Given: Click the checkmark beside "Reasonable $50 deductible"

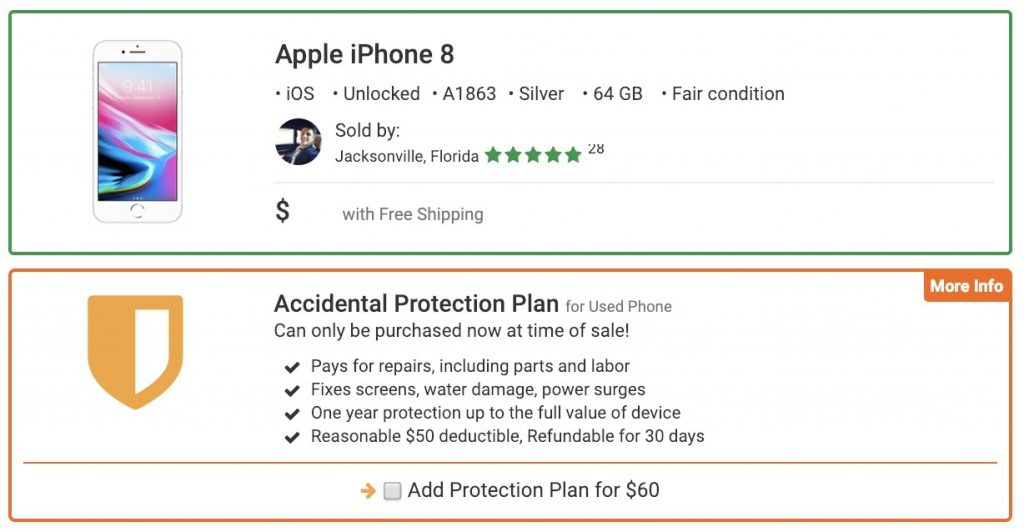Looking at the screenshot, I should [x=292, y=437].
